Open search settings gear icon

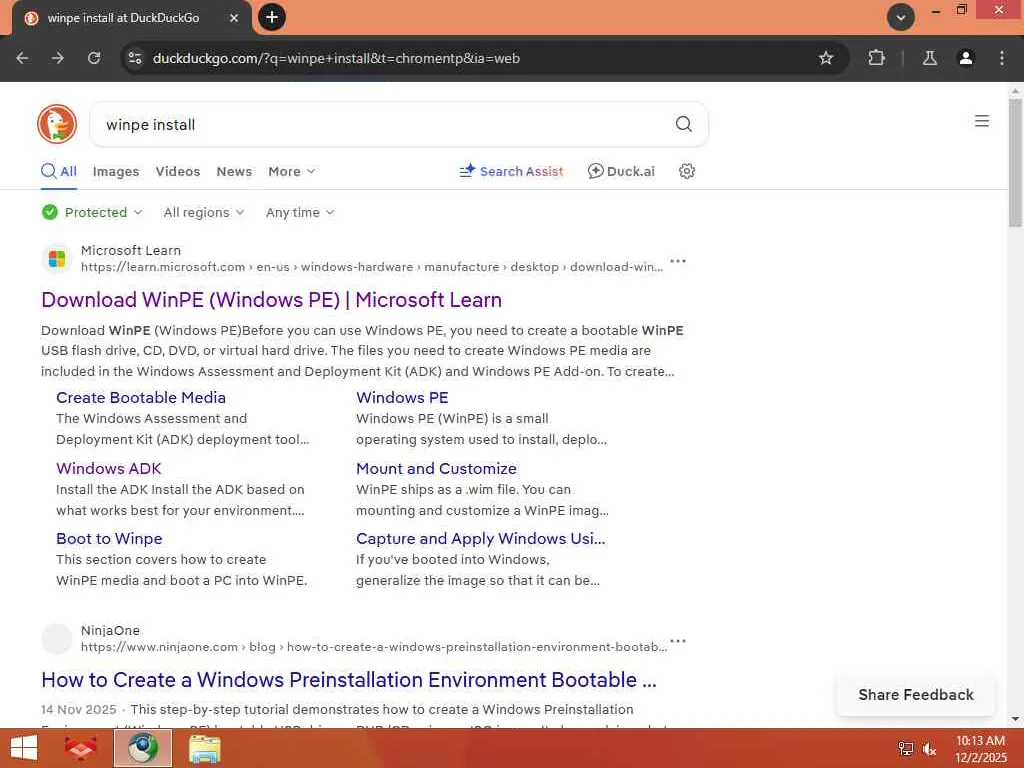686,171
